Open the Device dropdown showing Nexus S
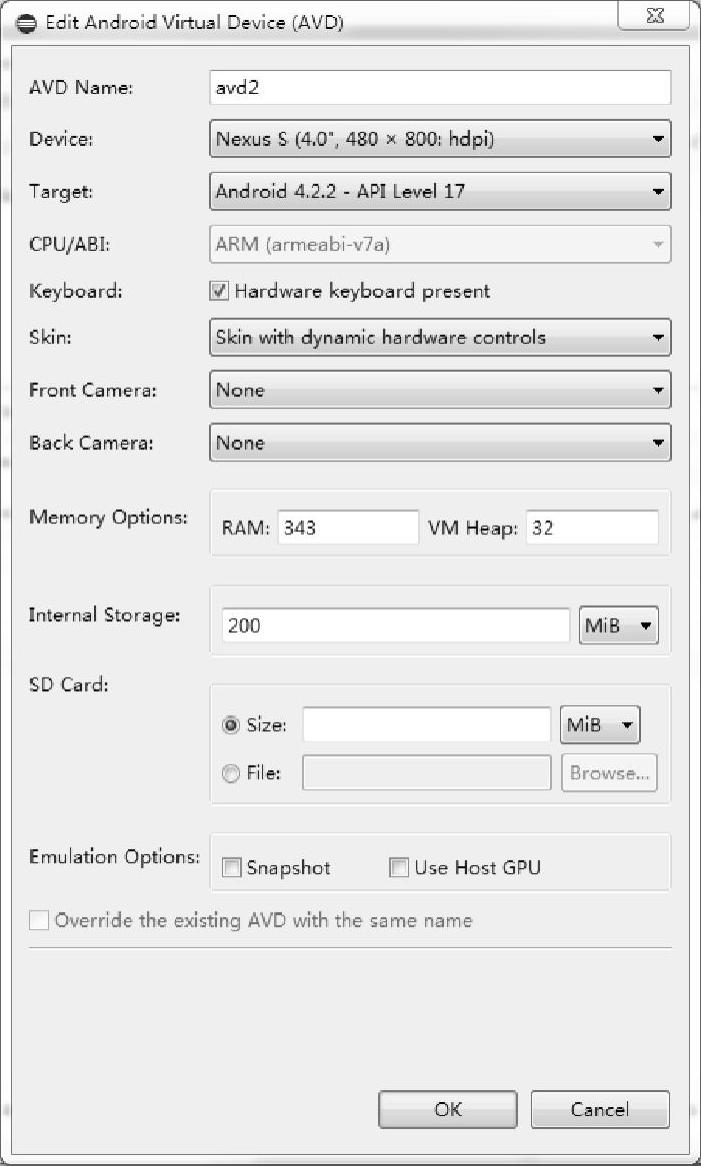 pos(440,139)
